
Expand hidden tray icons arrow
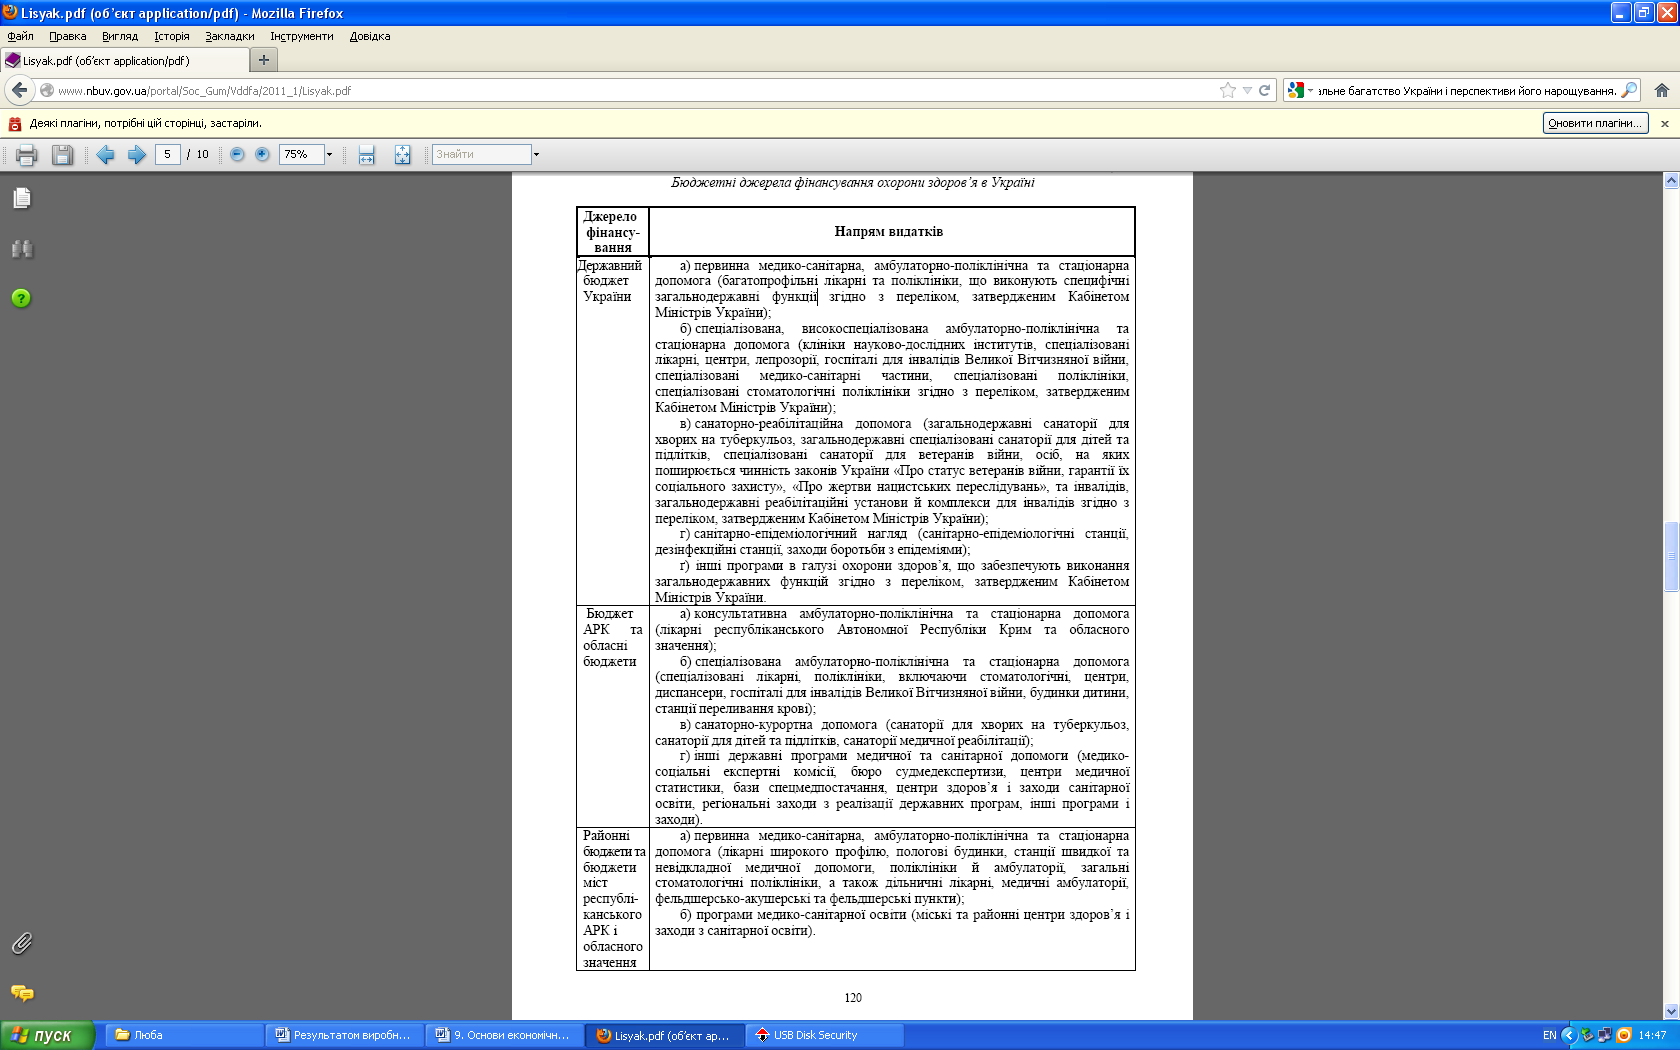(1569, 1035)
